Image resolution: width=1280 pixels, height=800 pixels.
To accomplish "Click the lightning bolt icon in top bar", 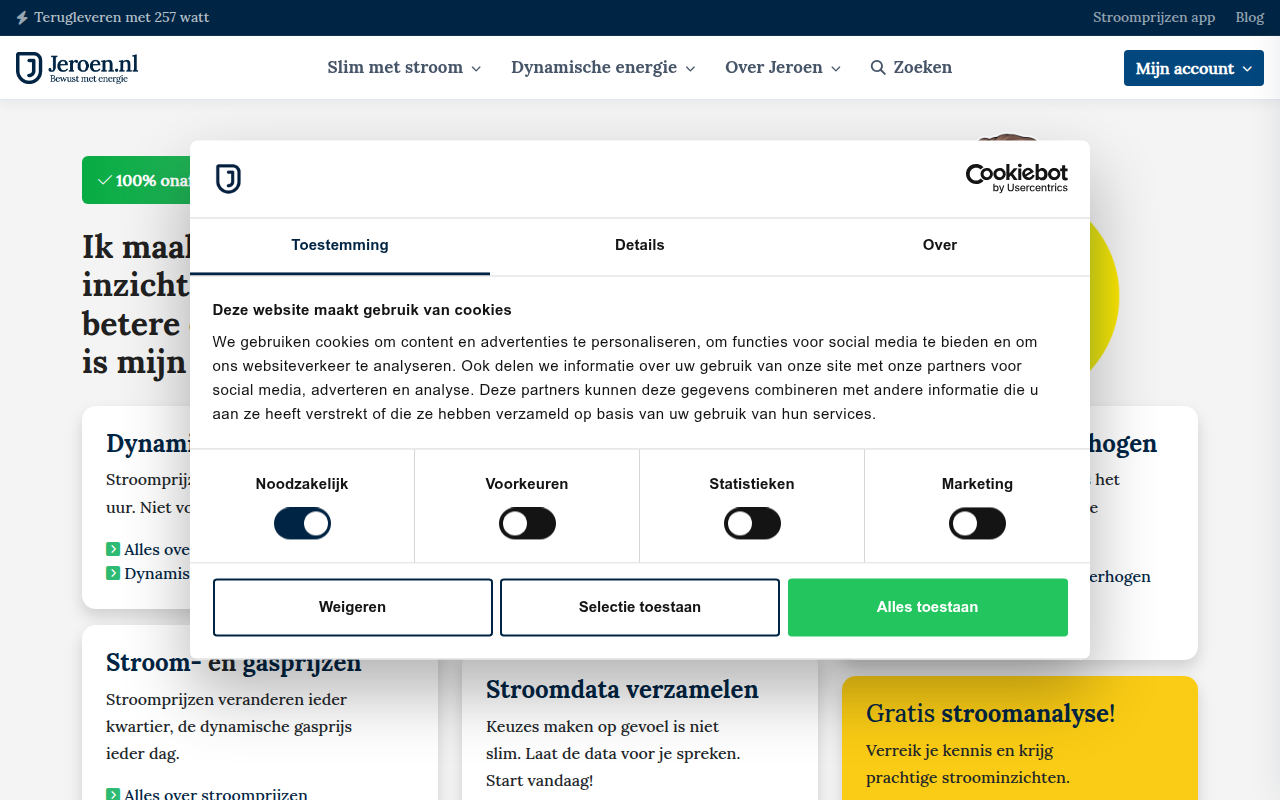I will pos(22,18).
